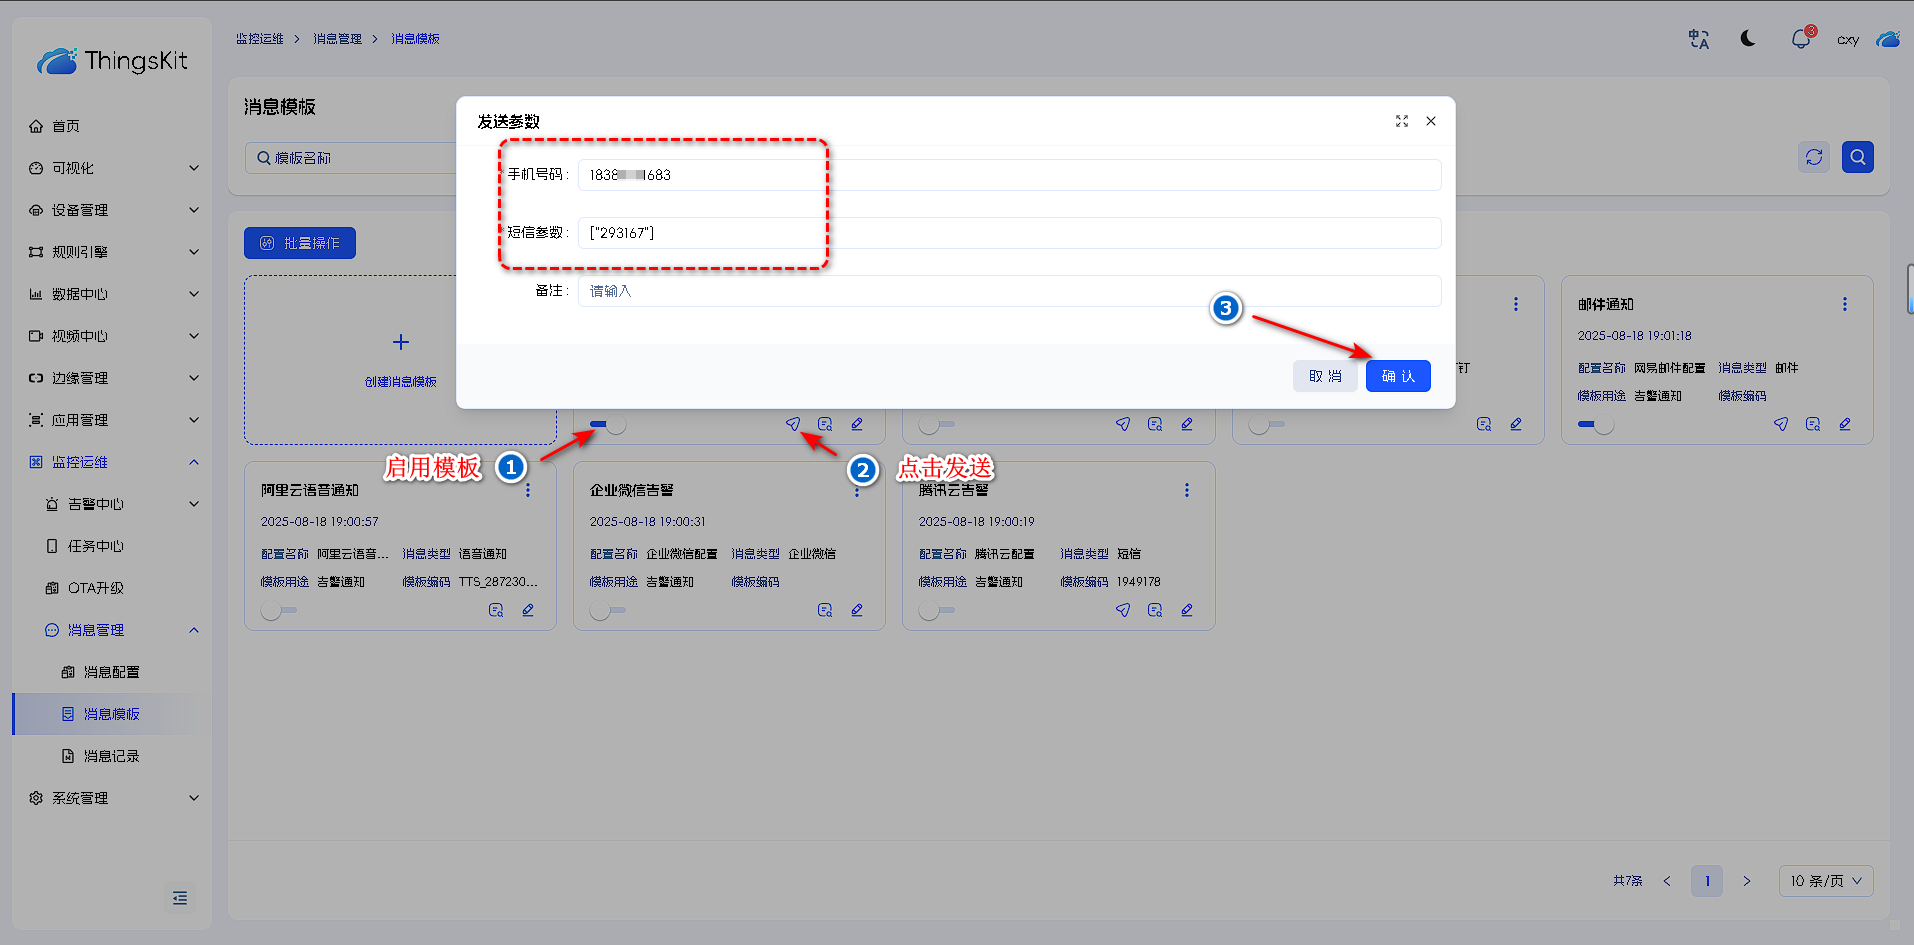1914x945 pixels.
Task: Expand the 设备管理 sidebar menu
Action: pyautogui.click(x=114, y=210)
